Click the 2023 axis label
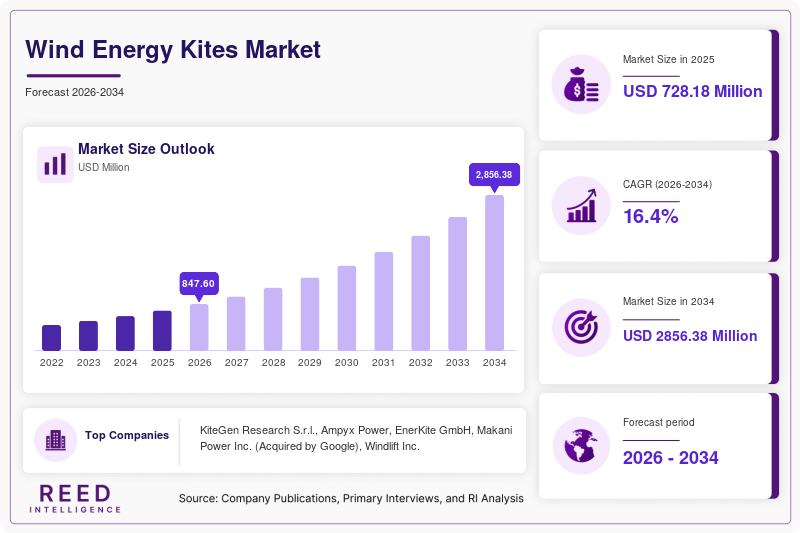800x533 pixels. (88, 363)
